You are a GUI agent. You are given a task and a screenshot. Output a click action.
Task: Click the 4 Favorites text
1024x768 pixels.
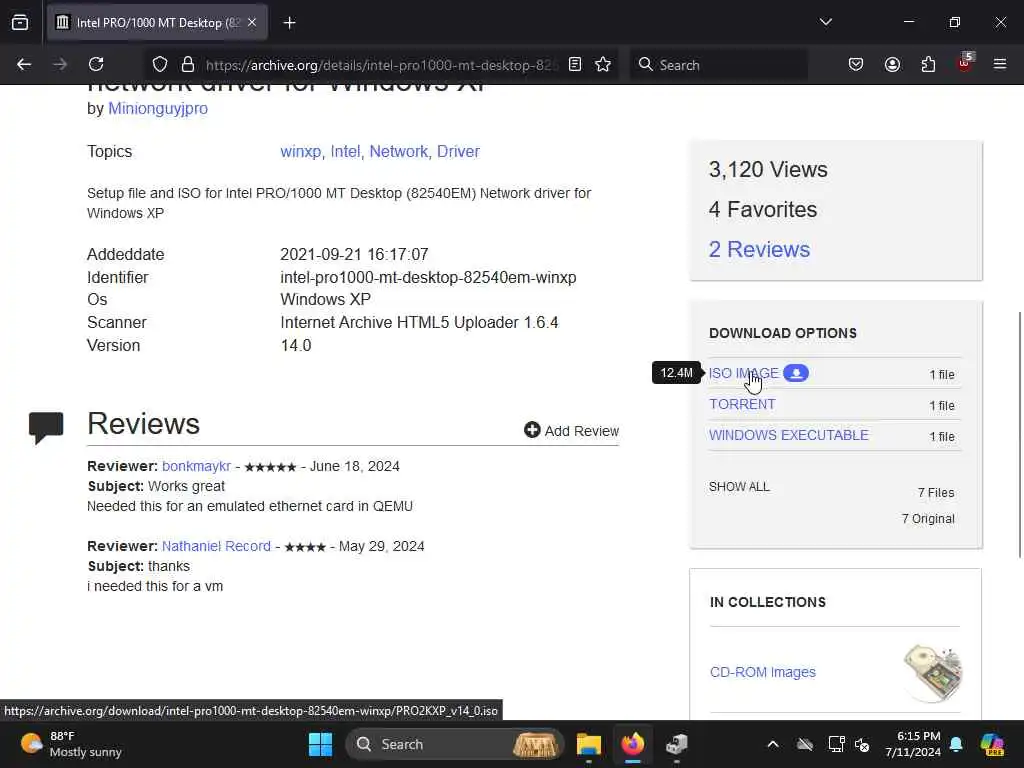(763, 210)
